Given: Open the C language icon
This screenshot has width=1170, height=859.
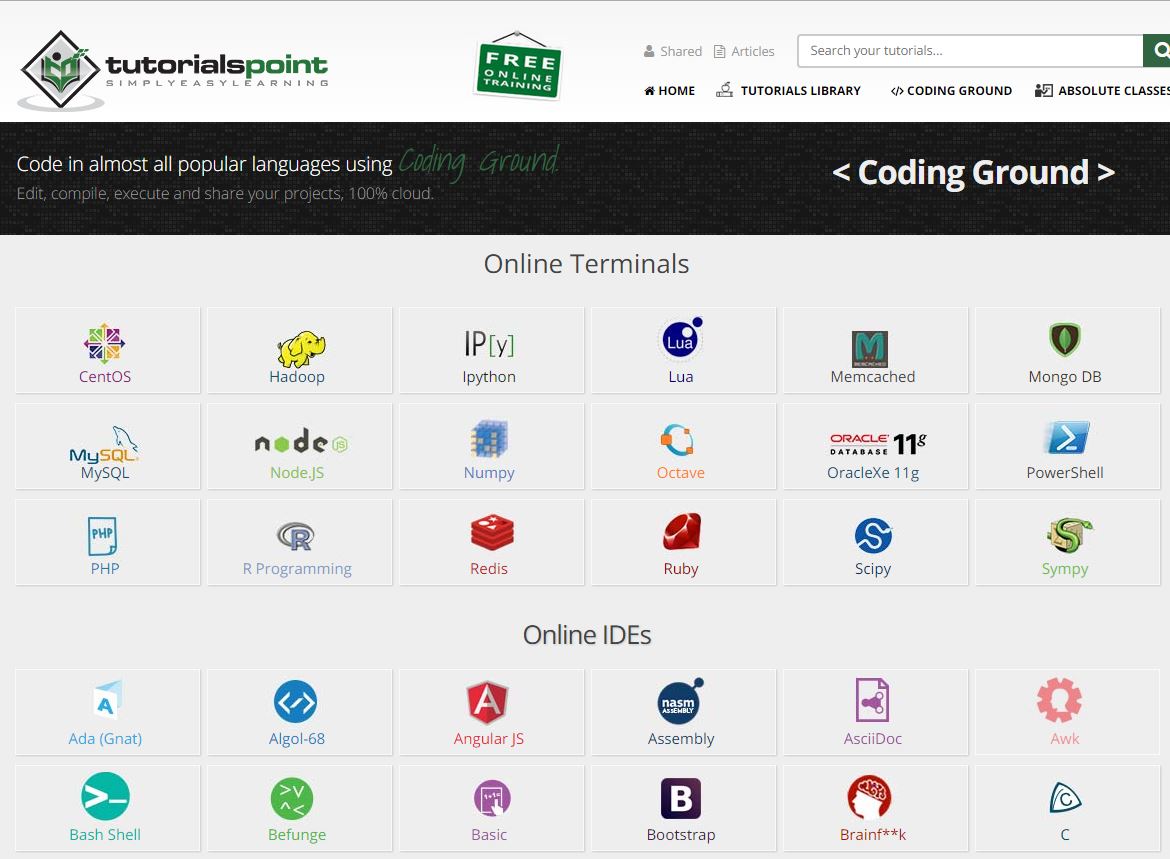Looking at the screenshot, I should coord(1065,798).
